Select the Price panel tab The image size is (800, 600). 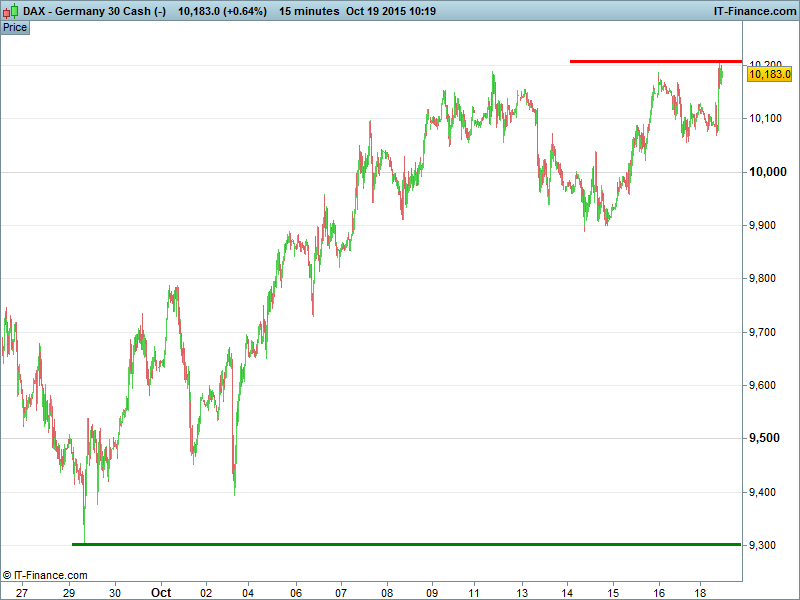[x=15, y=27]
